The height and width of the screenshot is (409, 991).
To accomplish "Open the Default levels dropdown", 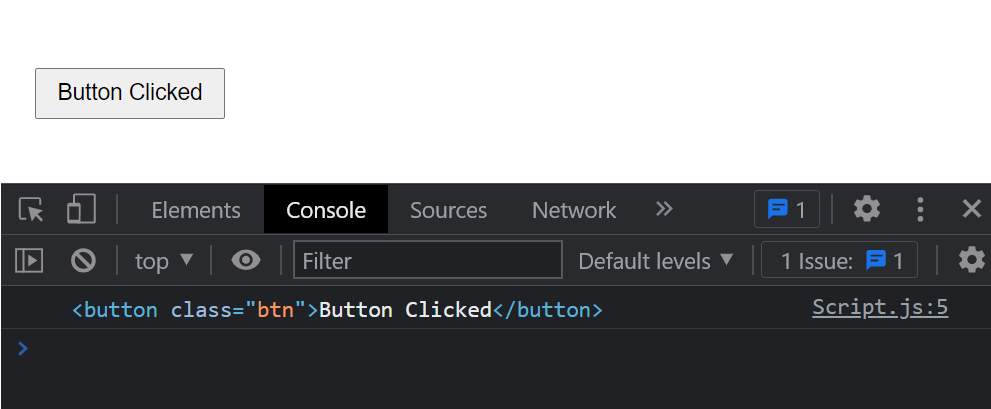I will (x=655, y=260).
